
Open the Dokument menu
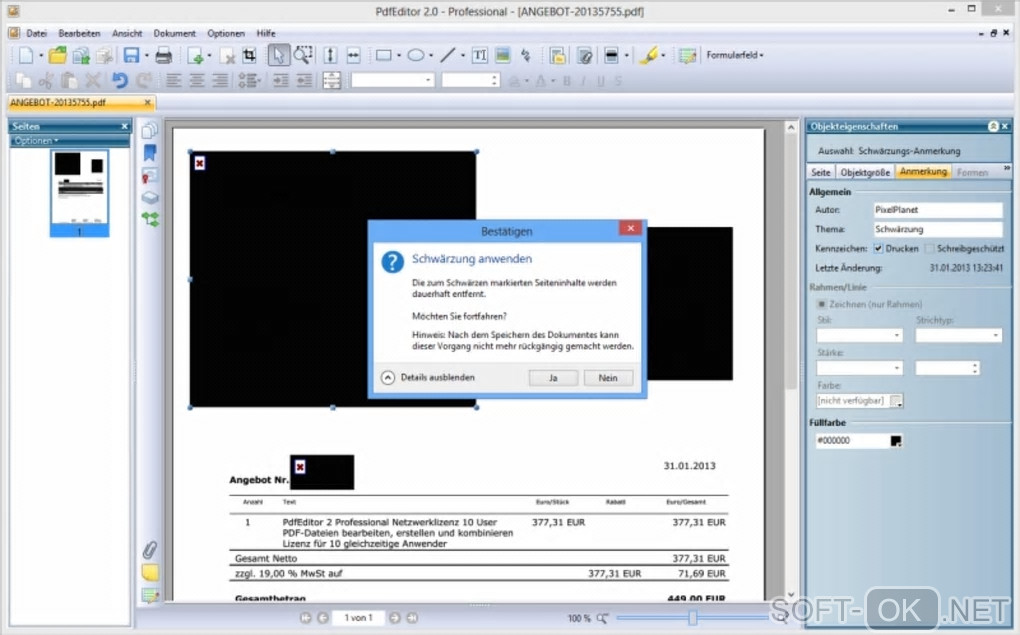[x=174, y=33]
